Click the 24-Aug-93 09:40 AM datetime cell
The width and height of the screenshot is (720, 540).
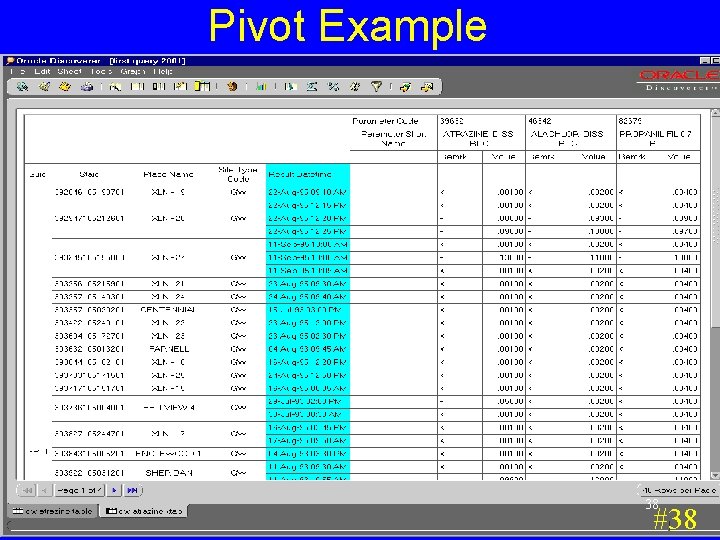[308, 297]
